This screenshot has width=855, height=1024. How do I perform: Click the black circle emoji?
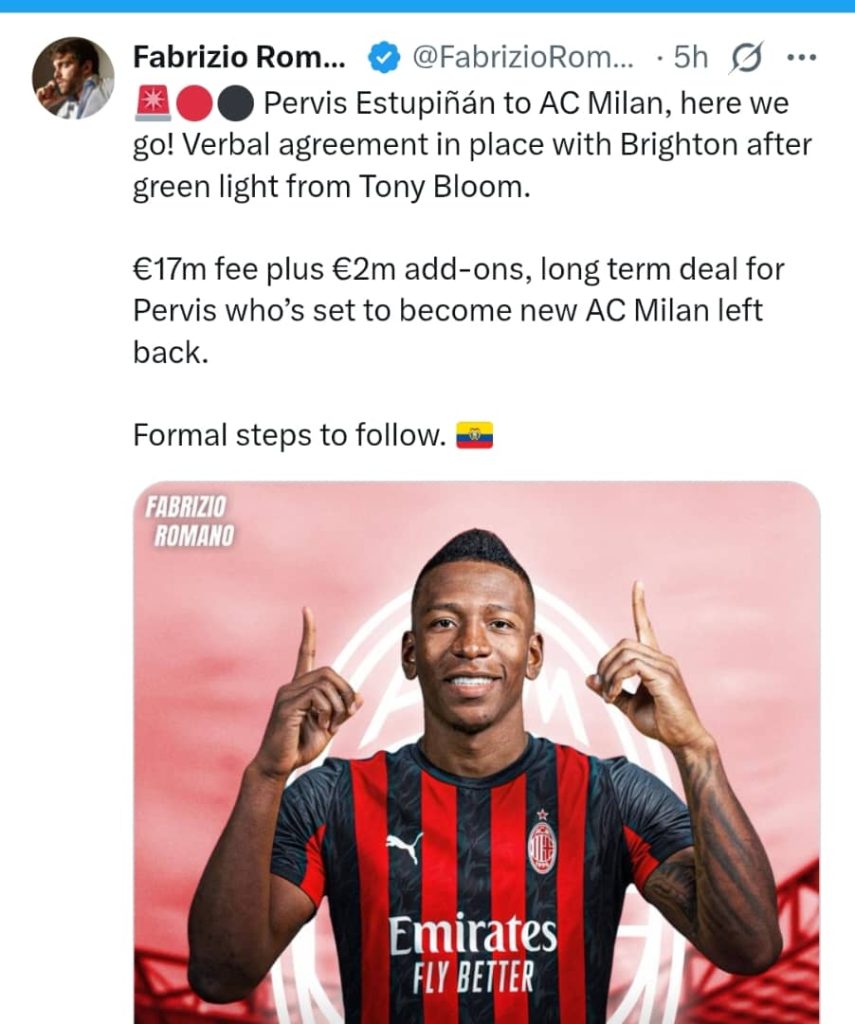[235, 104]
